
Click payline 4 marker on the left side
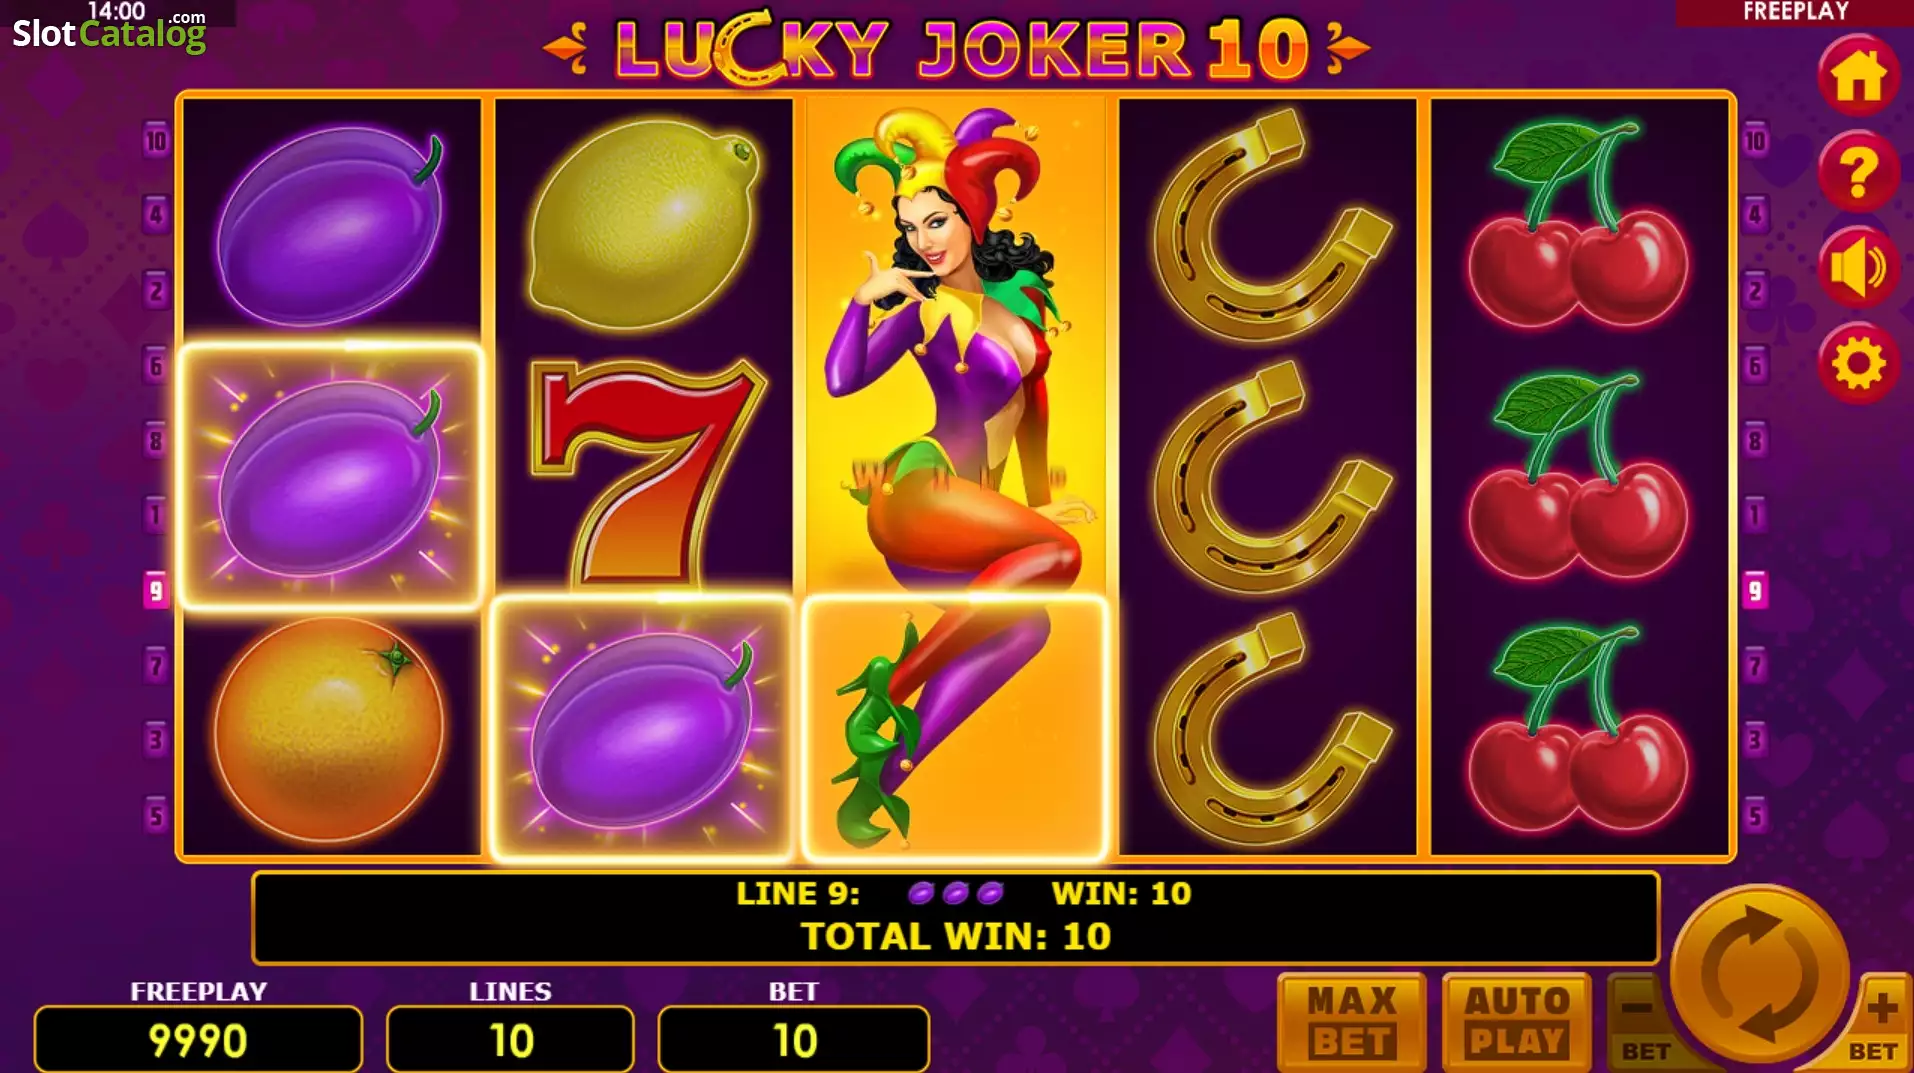click(x=155, y=214)
